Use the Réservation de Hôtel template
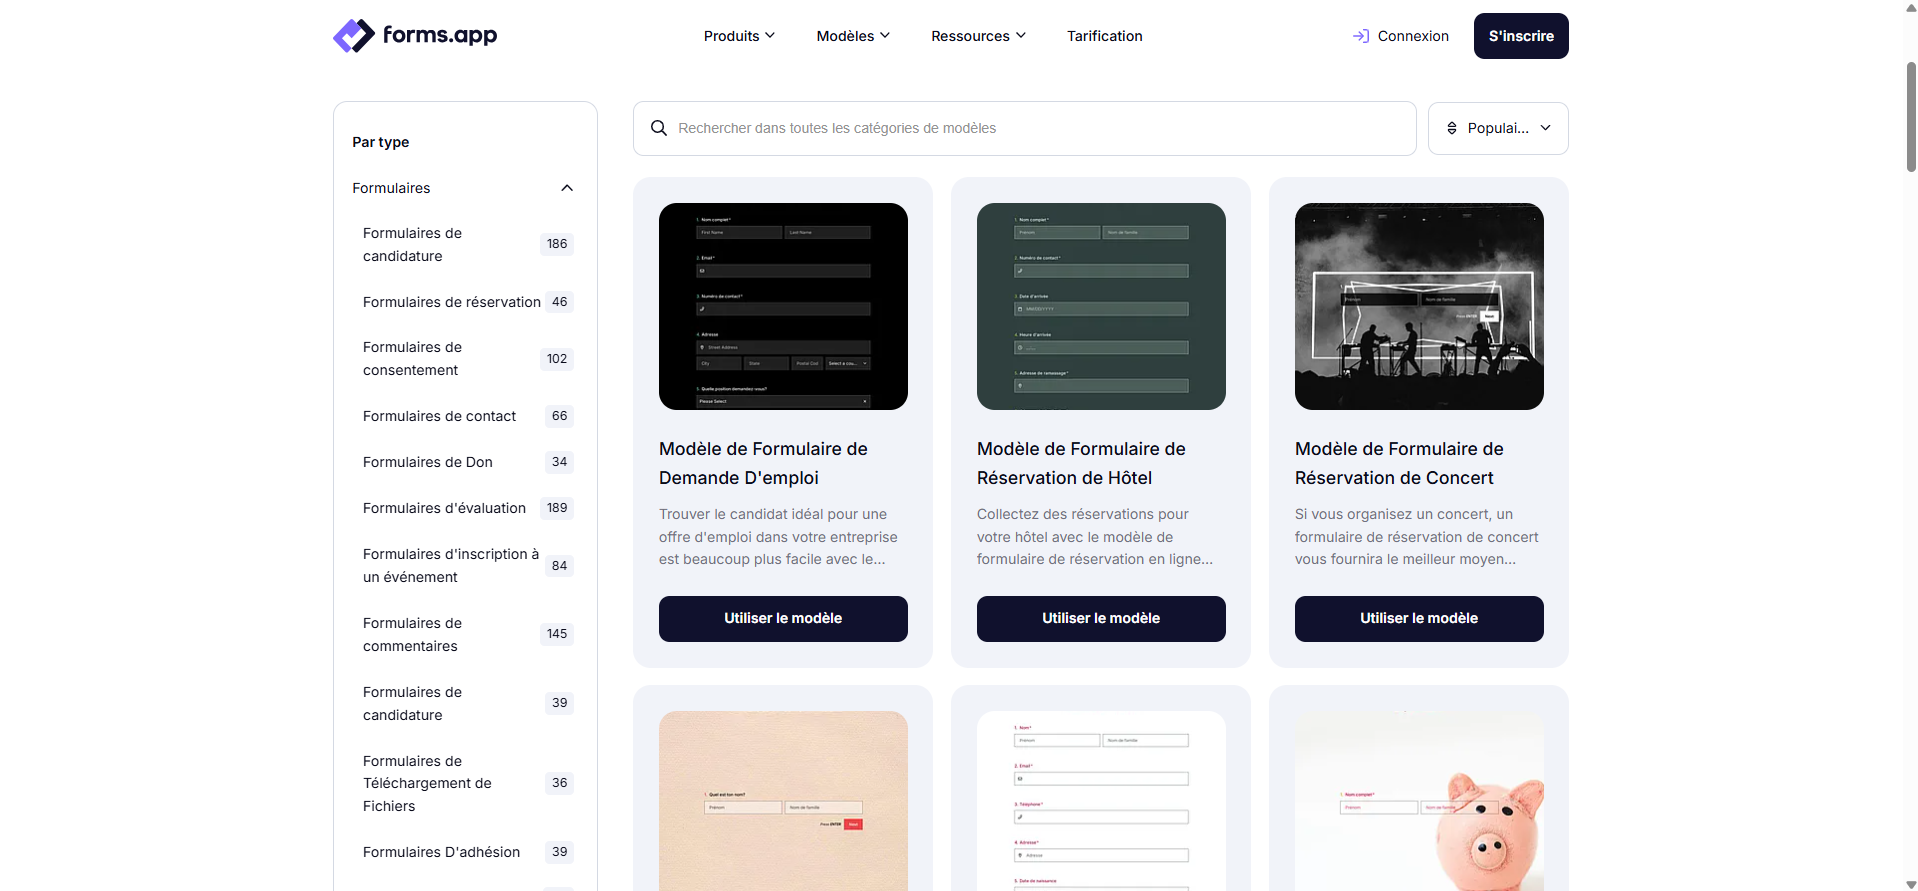Image resolution: width=1918 pixels, height=891 pixels. point(1101,619)
